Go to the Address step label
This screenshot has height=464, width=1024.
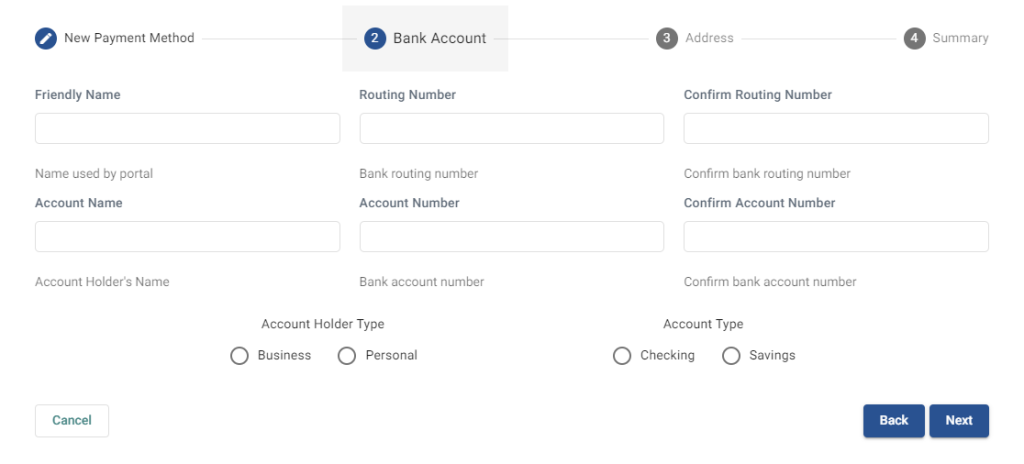click(709, 39)
